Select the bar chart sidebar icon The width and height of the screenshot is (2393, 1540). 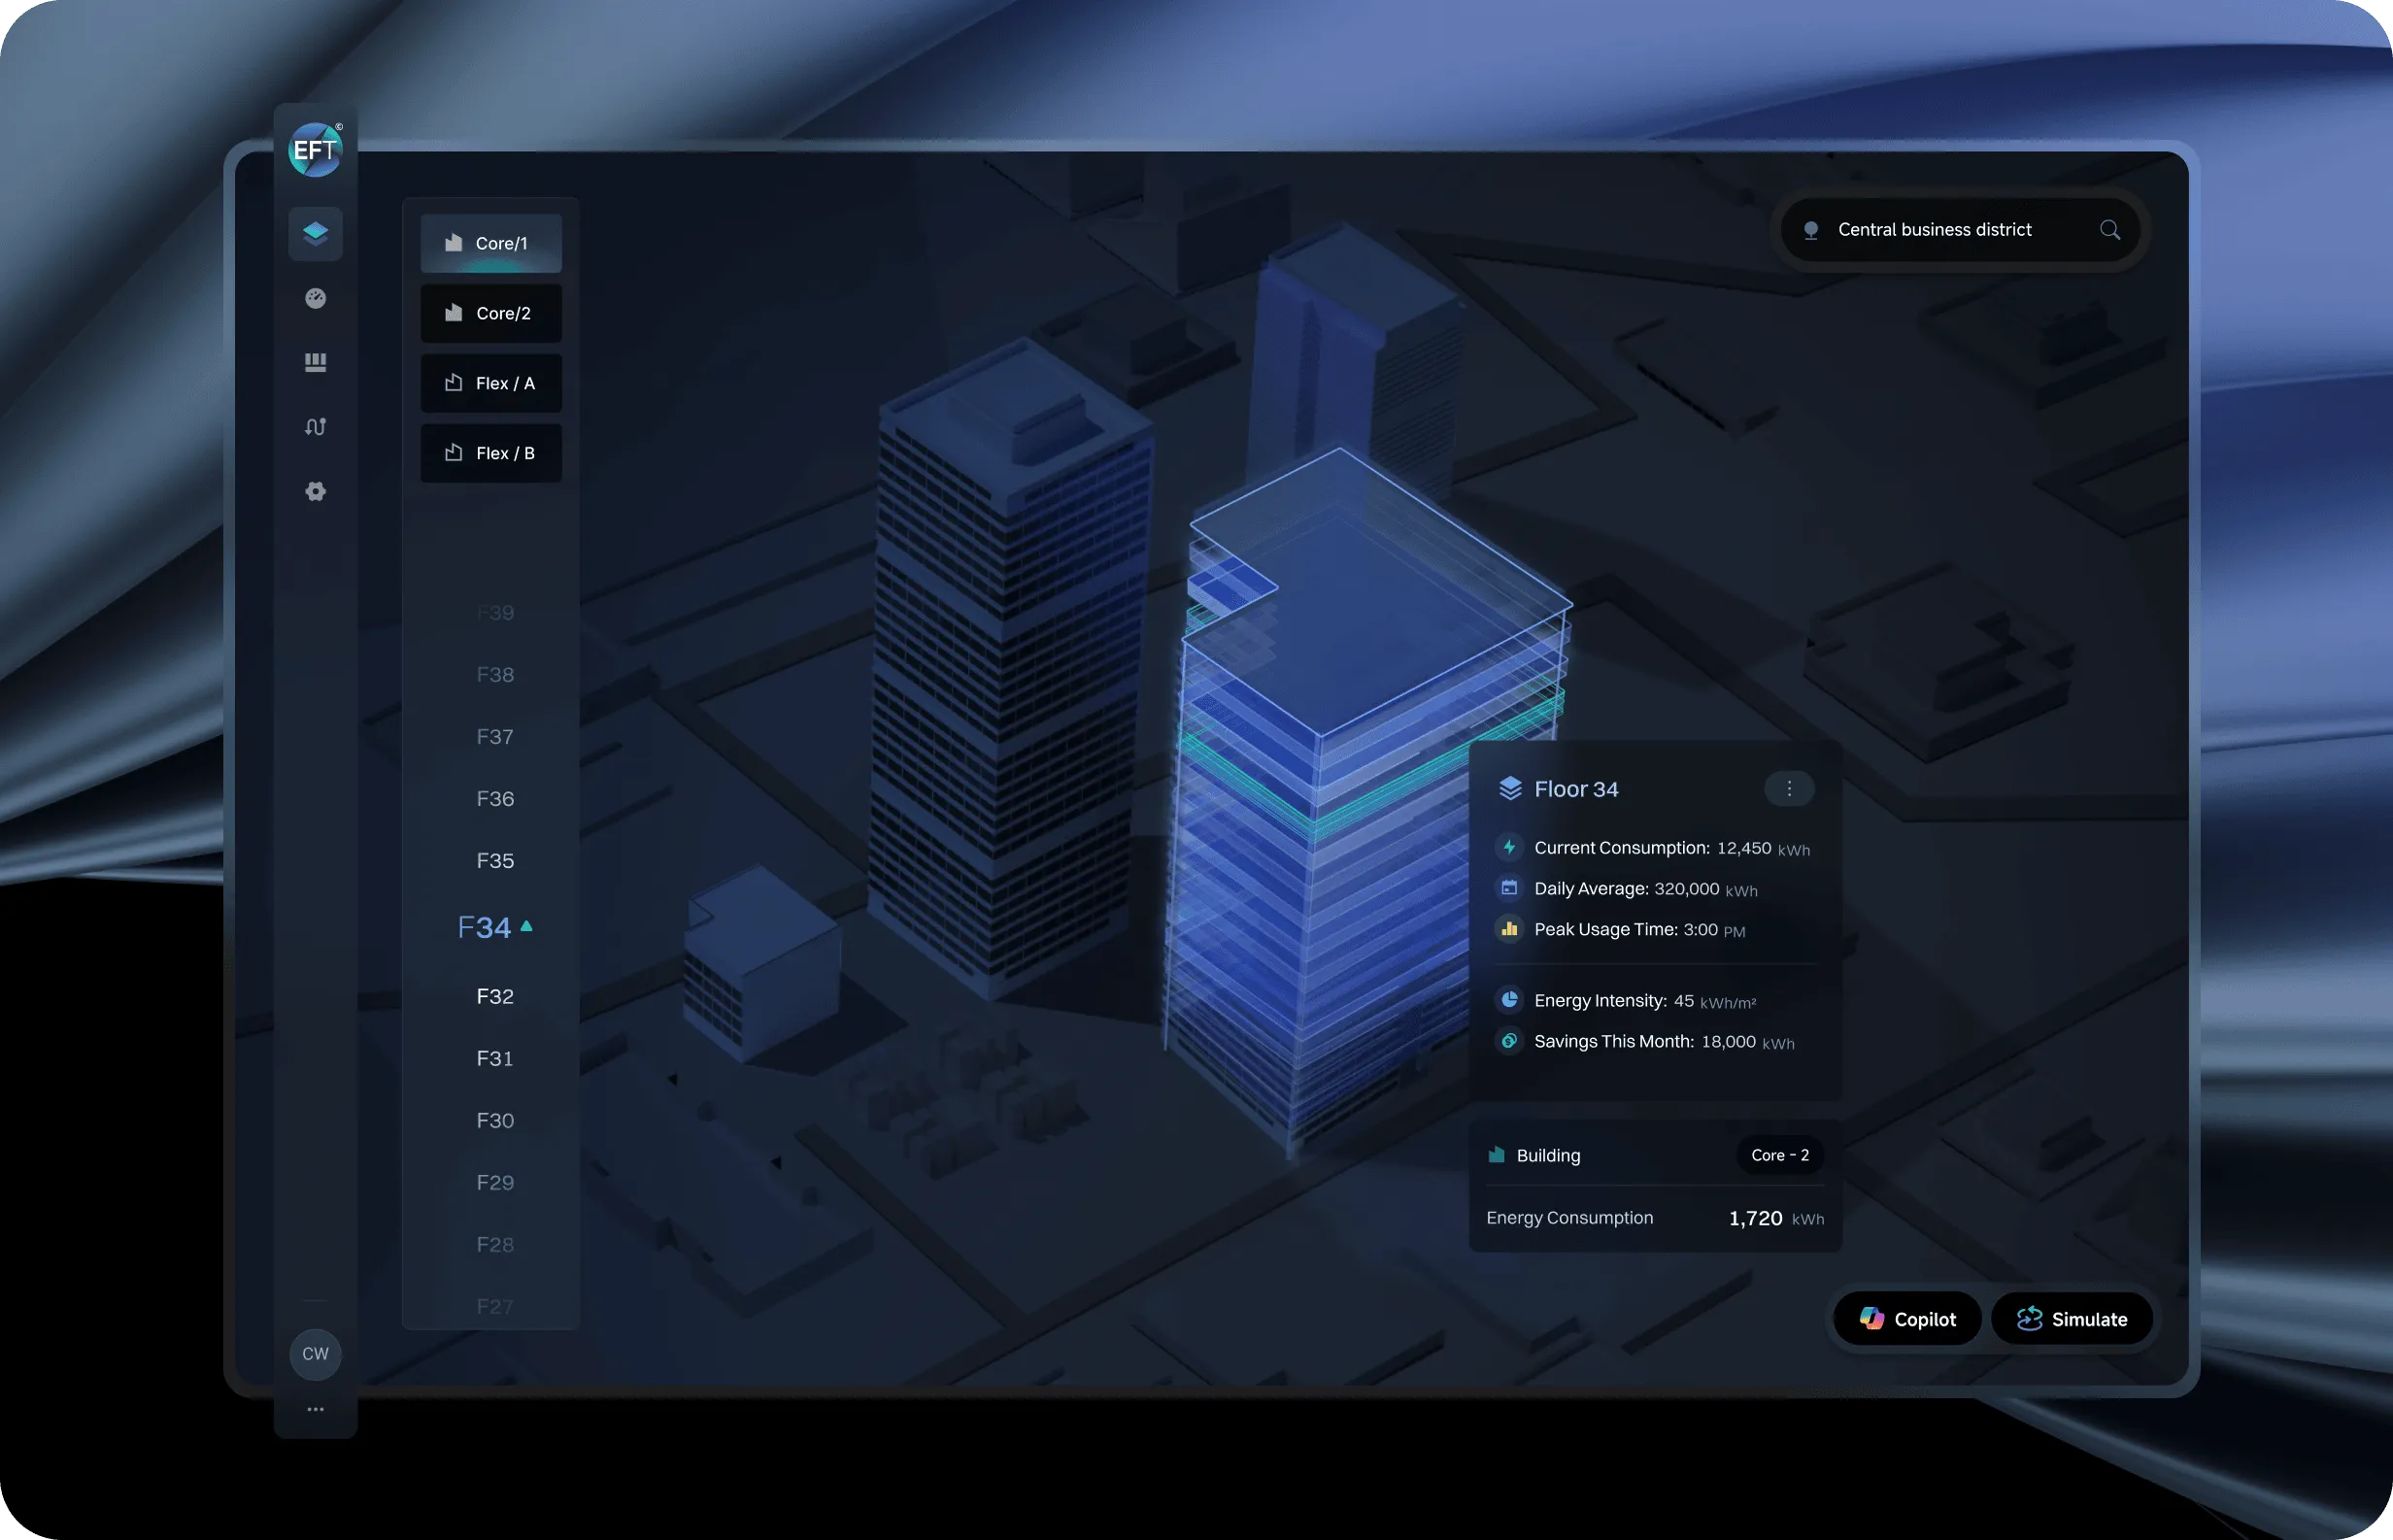(315, 362)
